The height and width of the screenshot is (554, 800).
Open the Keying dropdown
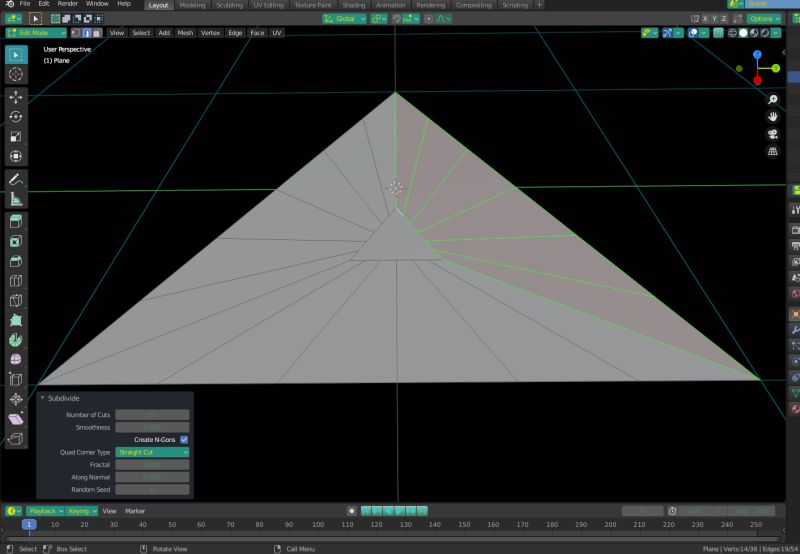(82, 511)
